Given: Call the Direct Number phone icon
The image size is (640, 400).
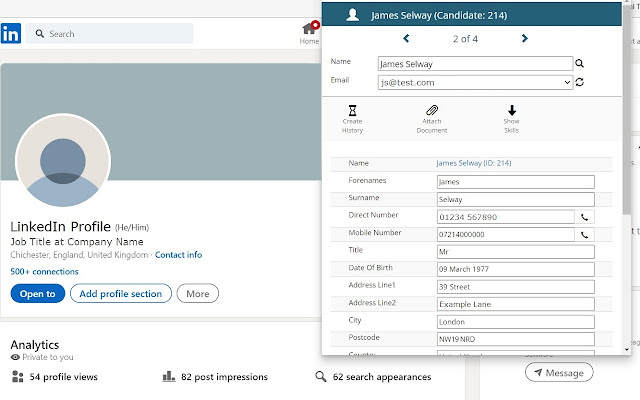Looking at the screenshot, I should (x=584, y=217).
